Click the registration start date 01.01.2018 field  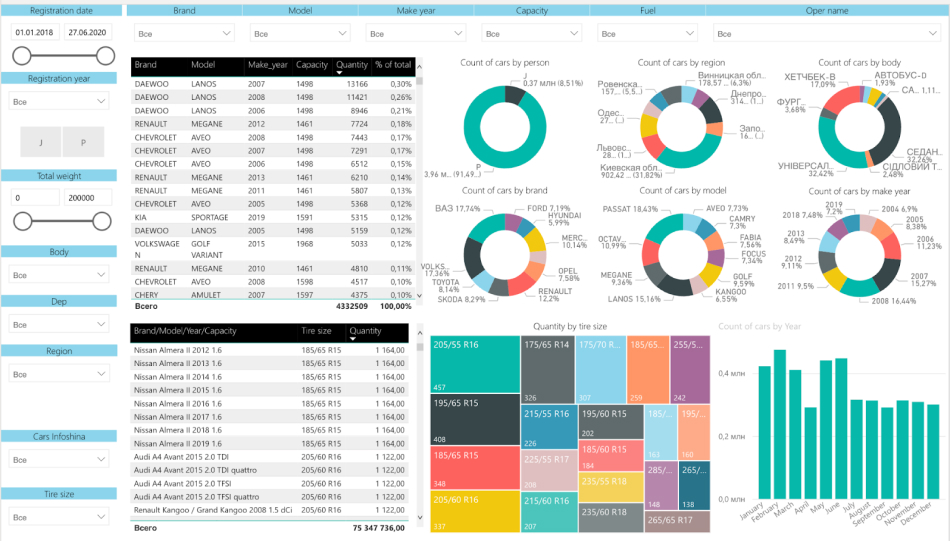[x=35, y=32]
